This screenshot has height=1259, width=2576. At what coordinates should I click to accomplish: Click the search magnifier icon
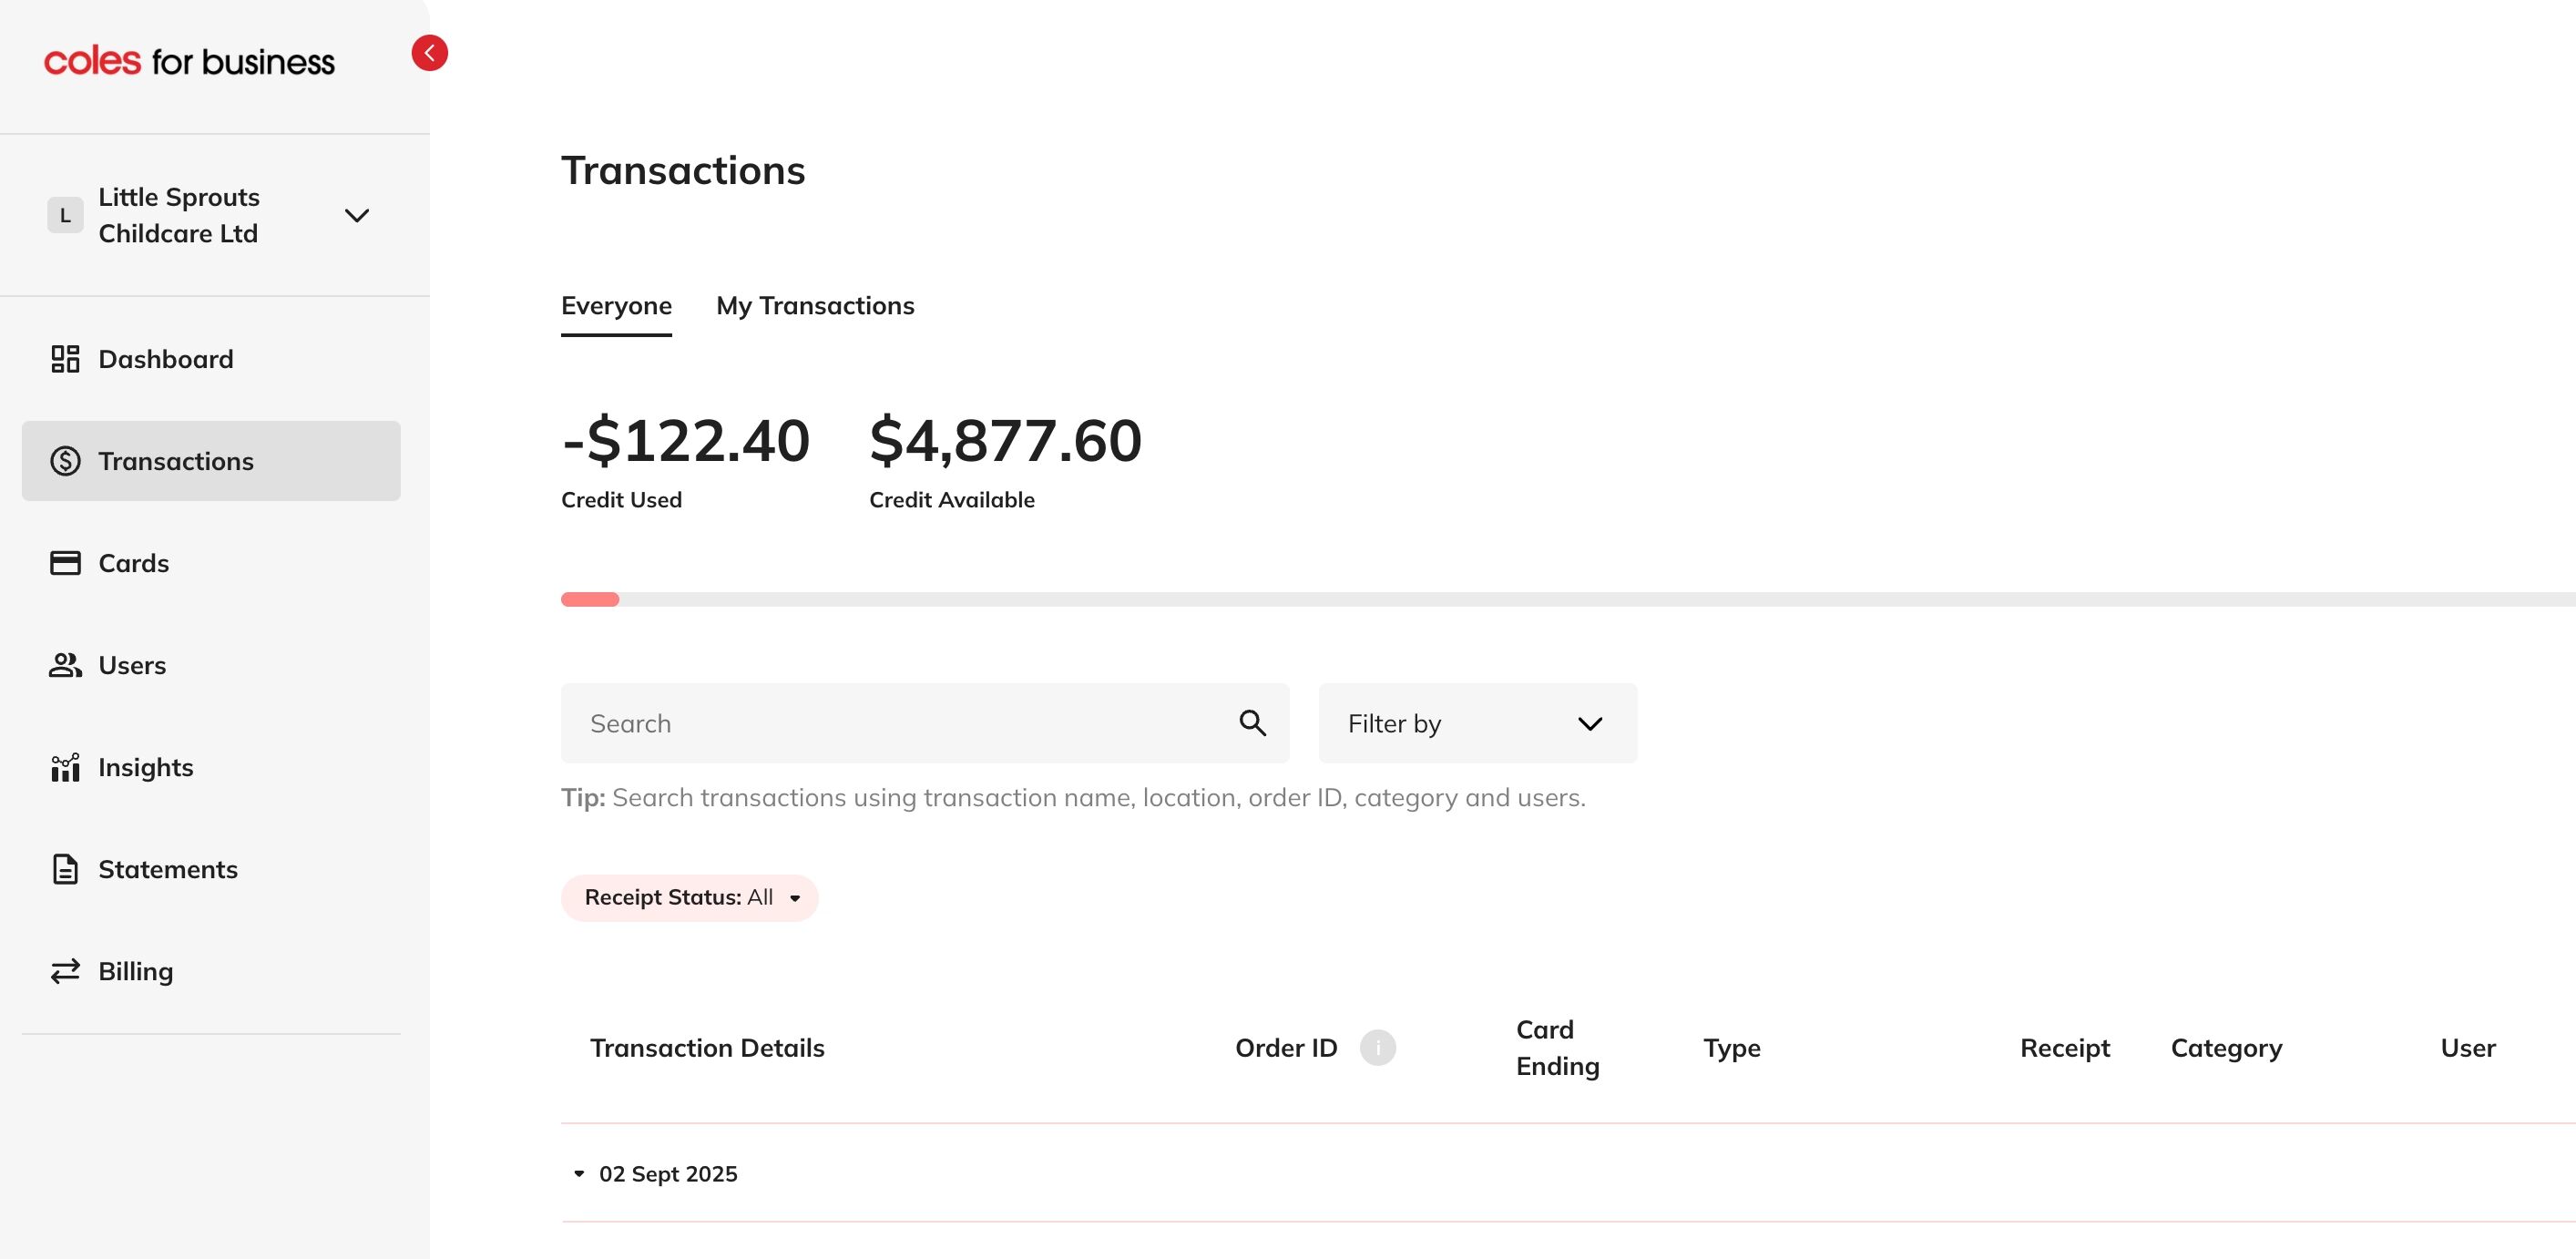coord(1252,723)
